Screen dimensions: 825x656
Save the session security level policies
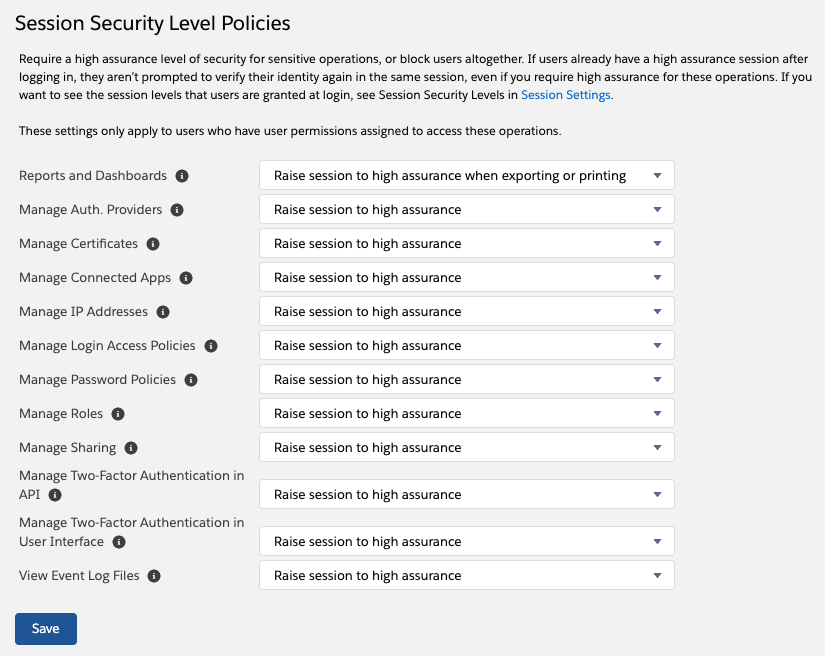(45, 628)
